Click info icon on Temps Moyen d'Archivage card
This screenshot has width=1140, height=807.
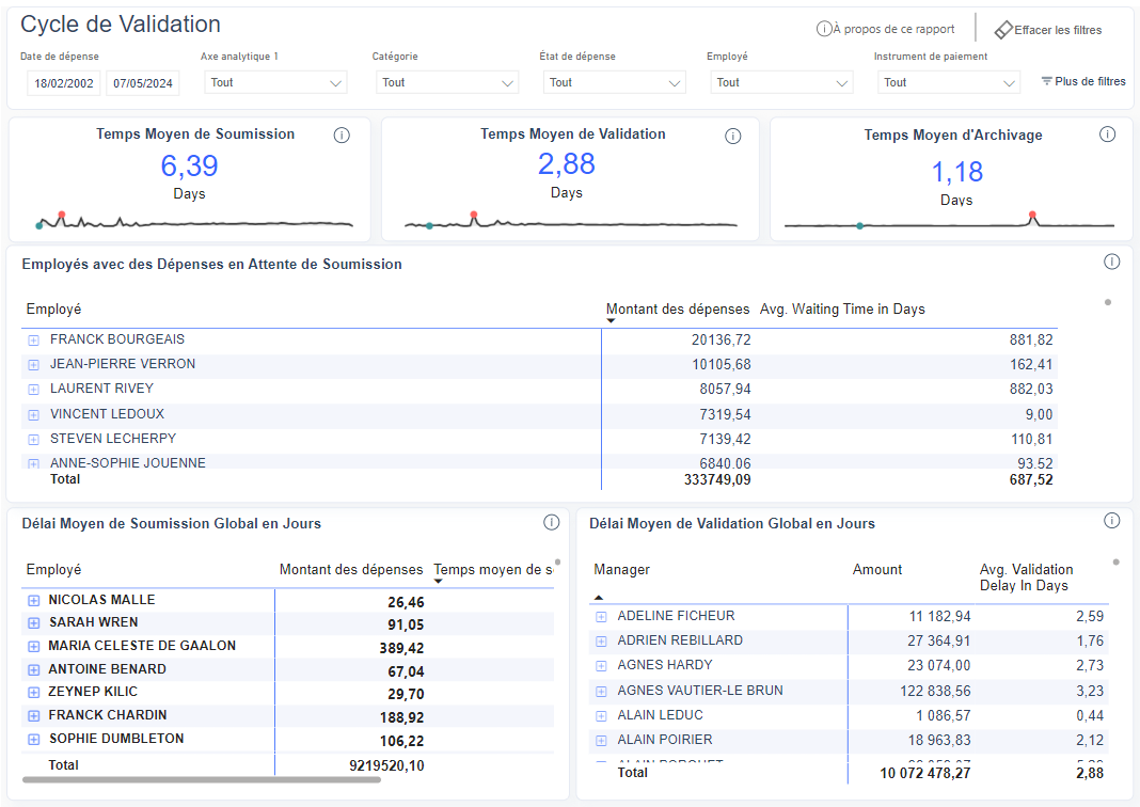point(1107,135)
